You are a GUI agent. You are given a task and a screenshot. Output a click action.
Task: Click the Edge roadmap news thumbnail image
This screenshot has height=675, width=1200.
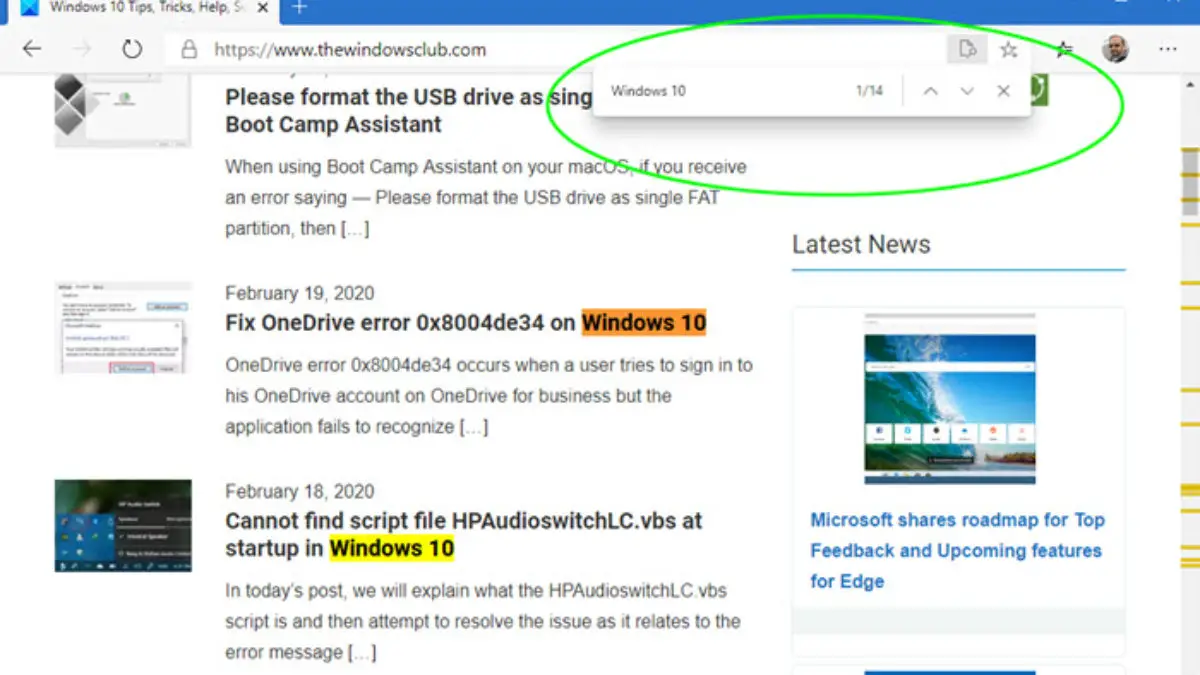(x=949, y=399)
